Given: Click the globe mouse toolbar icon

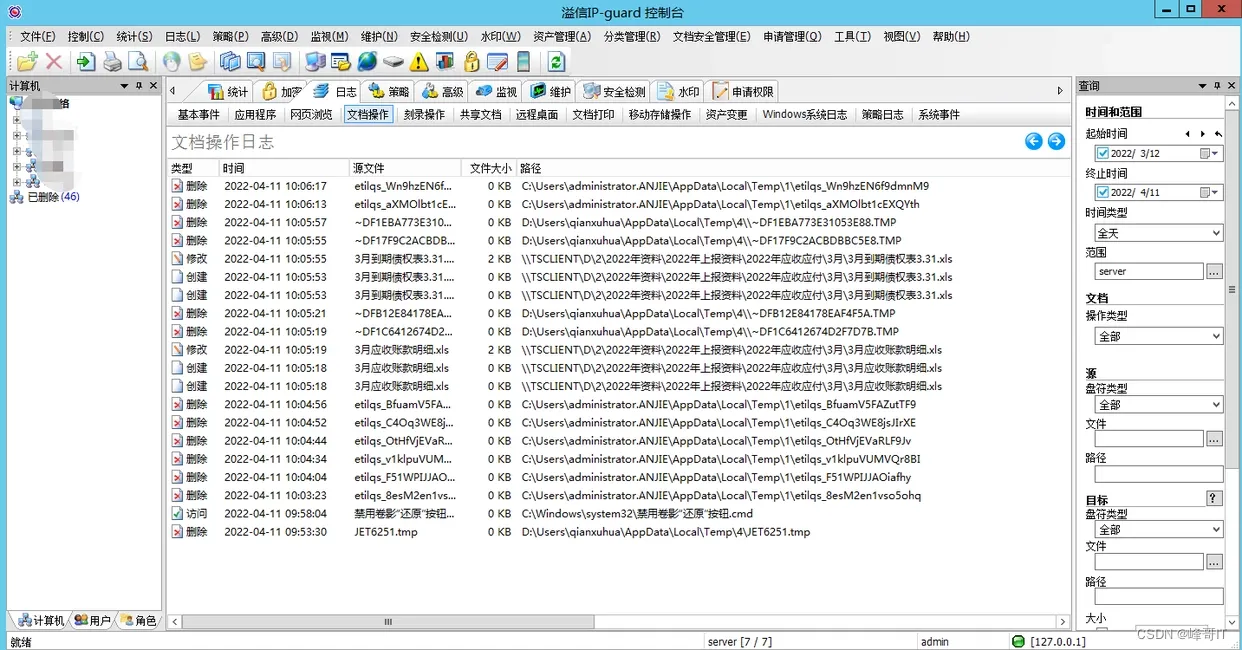Looking at the screenshot, I should pyautogui.click(x=172, y=61).
